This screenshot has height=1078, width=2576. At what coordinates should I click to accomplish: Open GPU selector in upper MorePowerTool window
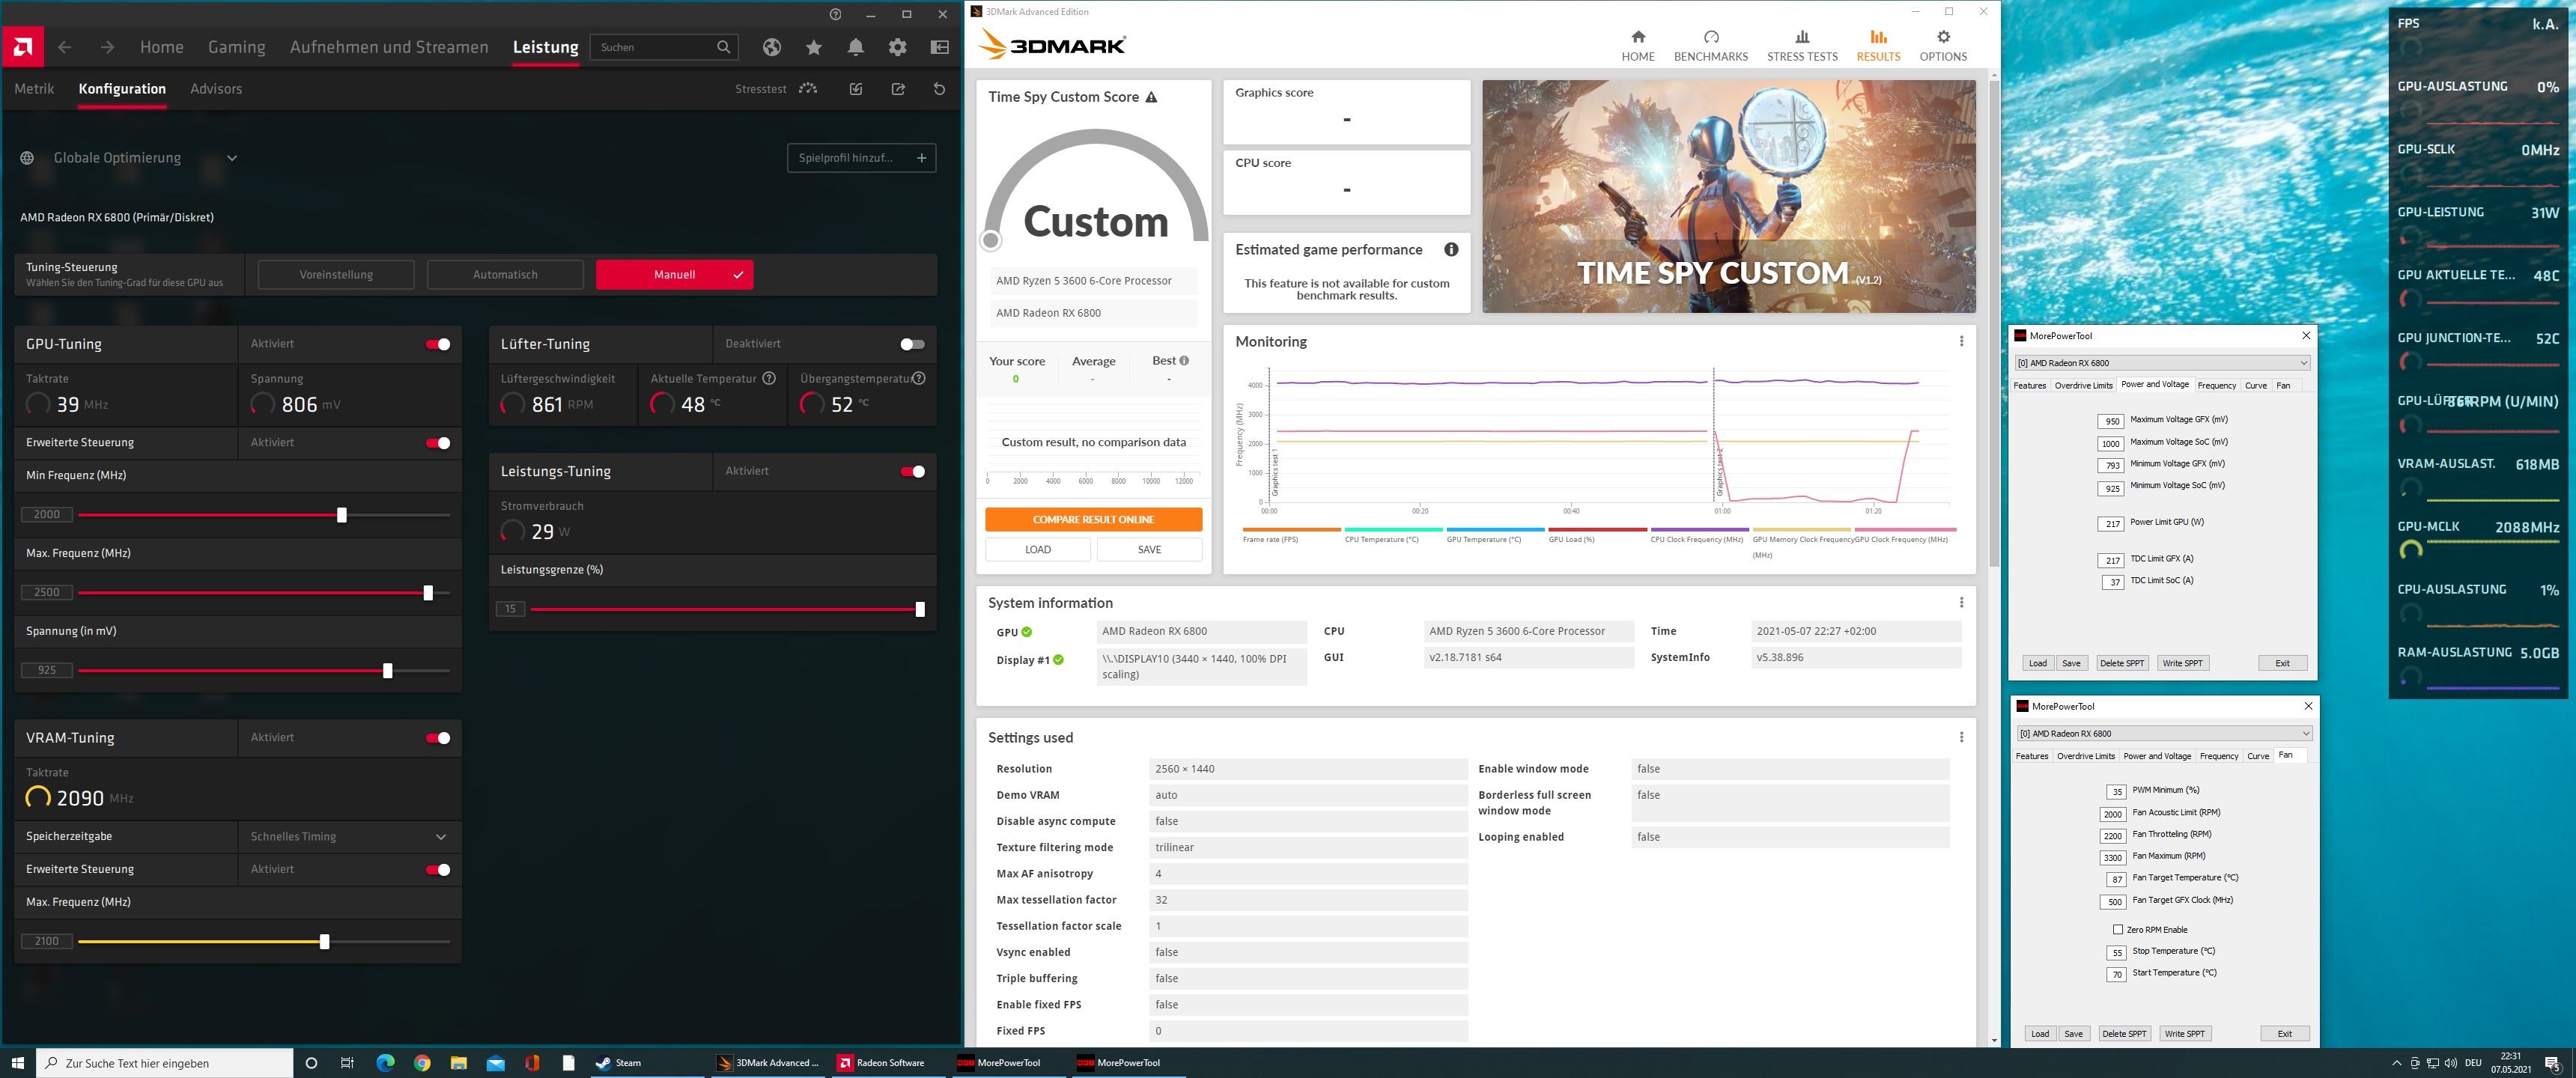click(x=2162, y=363)
